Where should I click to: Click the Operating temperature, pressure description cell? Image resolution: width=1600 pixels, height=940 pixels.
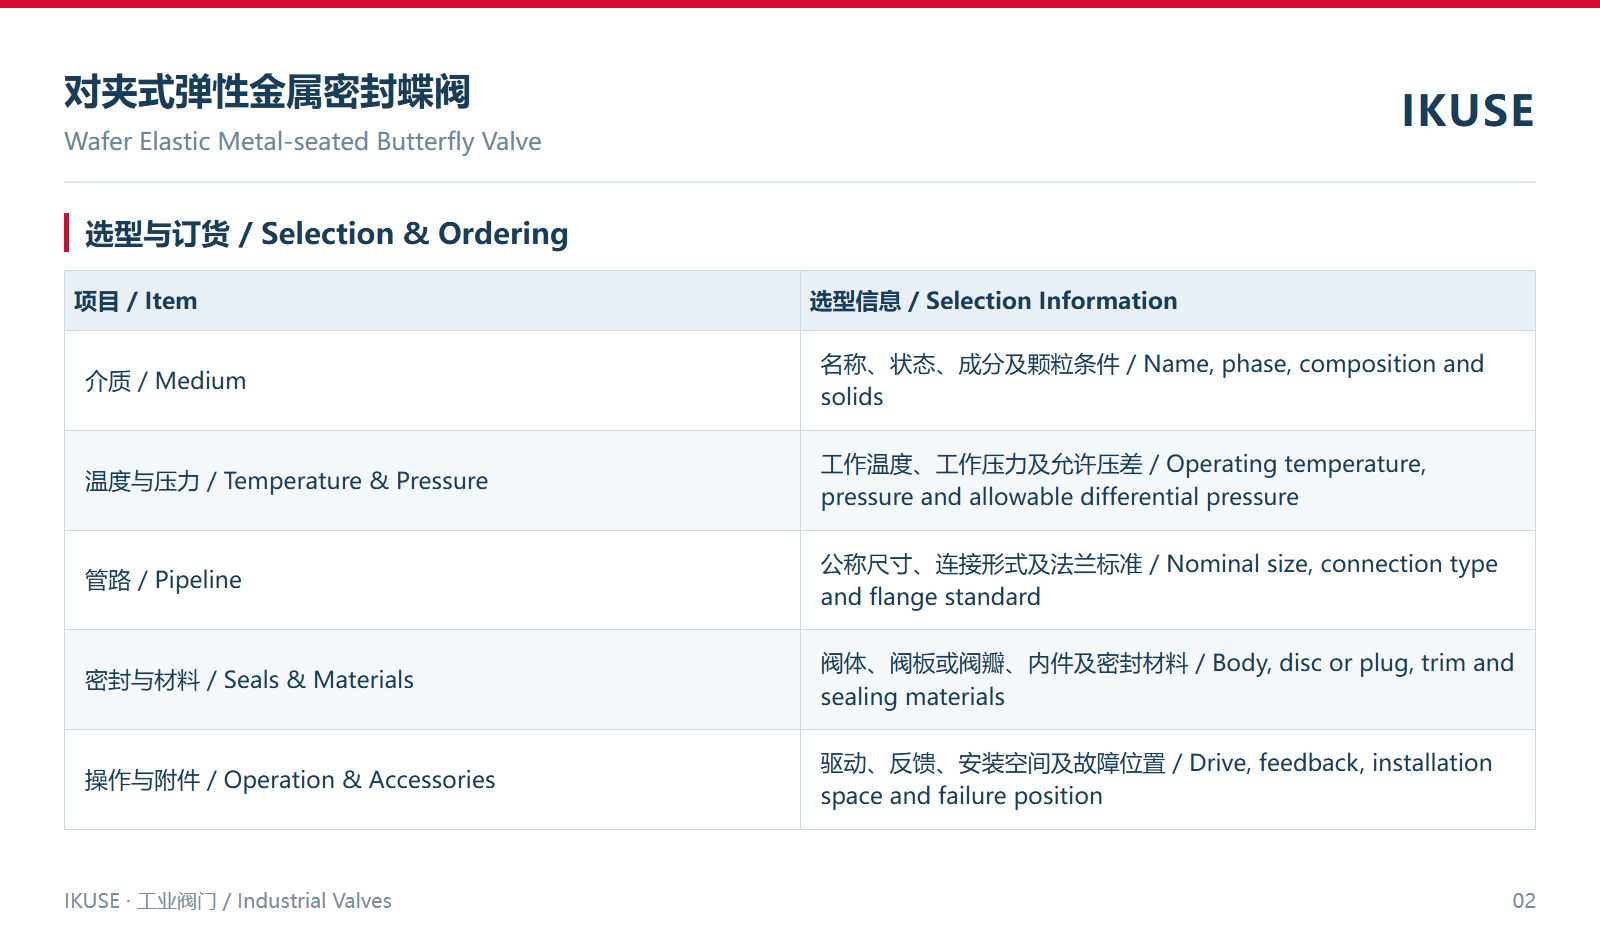[x=1168, y=481]
